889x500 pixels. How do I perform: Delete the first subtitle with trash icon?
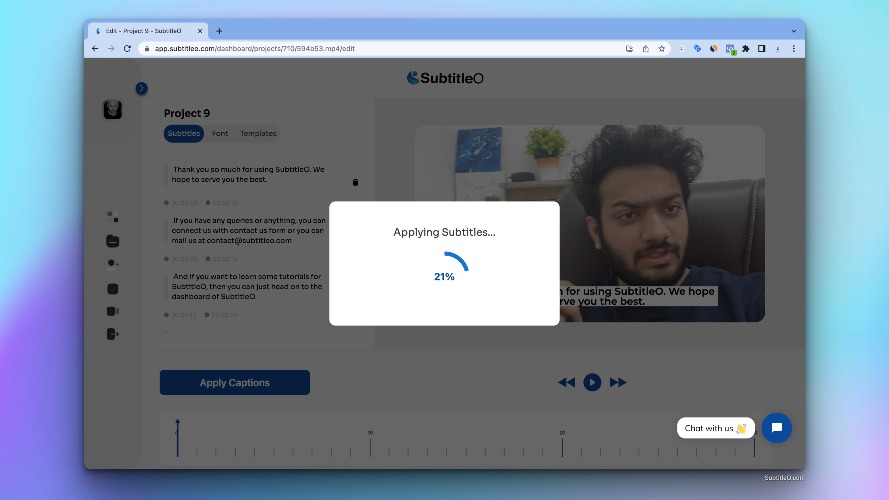tap(355, 182)
